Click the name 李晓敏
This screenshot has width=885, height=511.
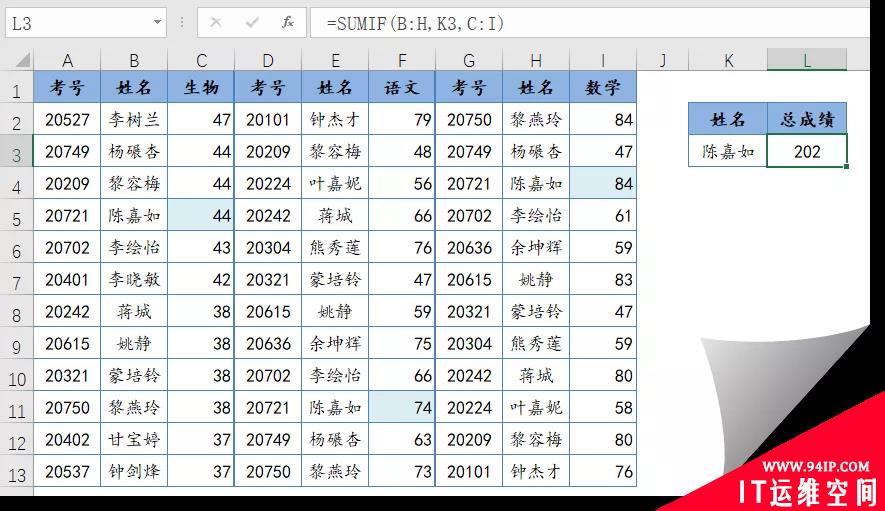(x=134, y=279)
